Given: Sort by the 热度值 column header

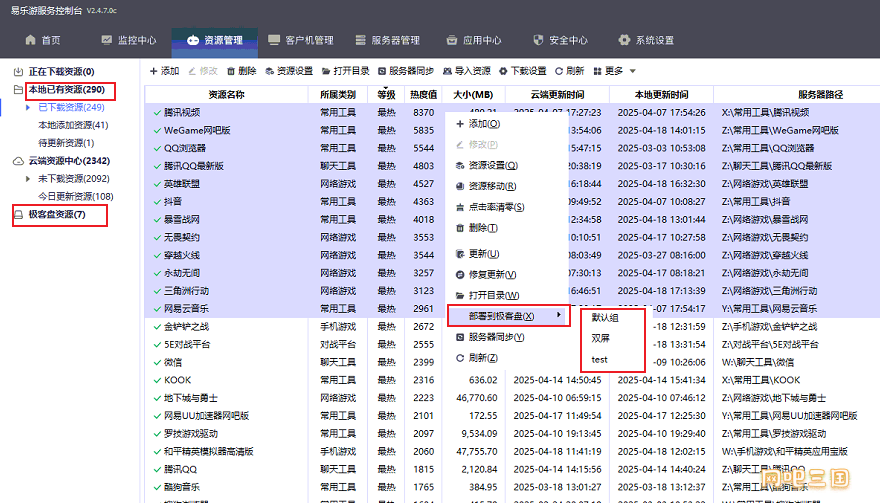Looking at the screenshot, I should [x=423, y=94].
